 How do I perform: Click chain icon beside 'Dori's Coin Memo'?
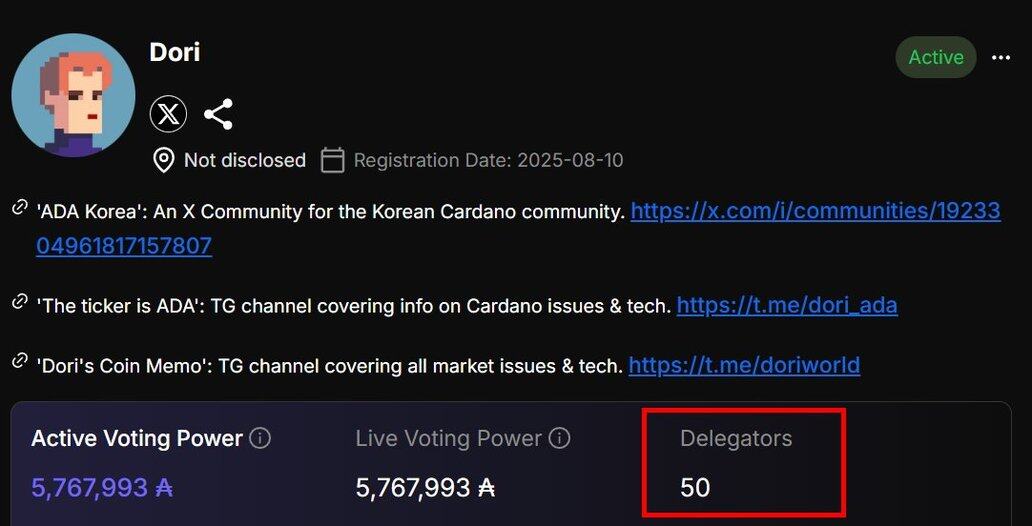click(19, 361)
